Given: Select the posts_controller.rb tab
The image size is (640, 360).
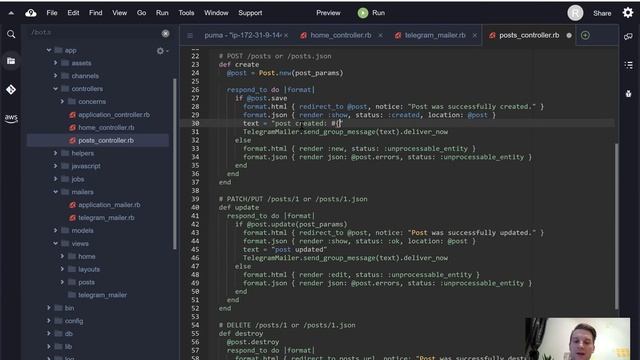Looking at the screenshot, I should click(x=529, y=36).
